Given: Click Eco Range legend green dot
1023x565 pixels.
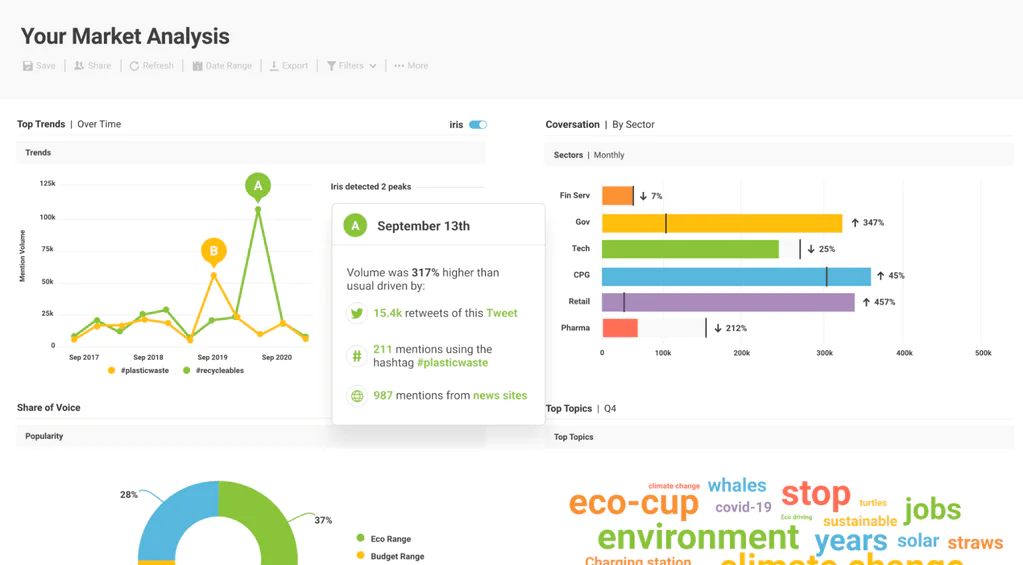Looking at the screenshot, I should tap(360, 538).
